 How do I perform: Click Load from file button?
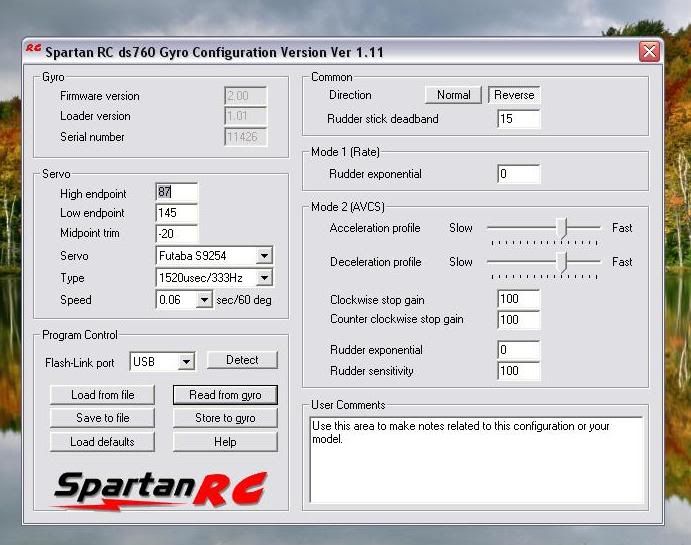102,395
